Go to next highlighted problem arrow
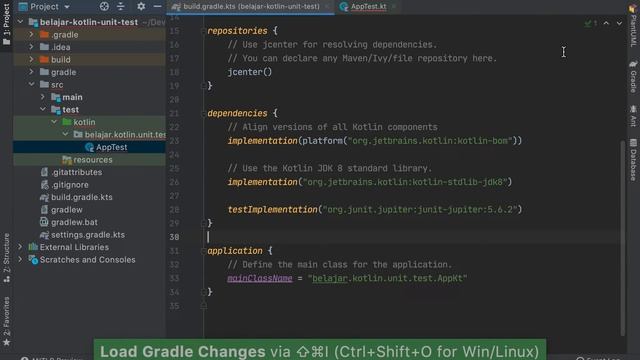 coord(619,23)
